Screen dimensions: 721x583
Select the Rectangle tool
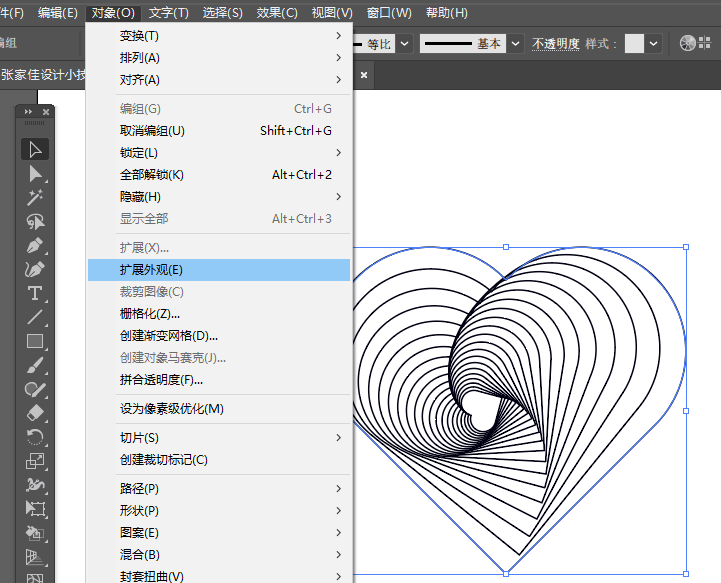click(x=35, y=341)
